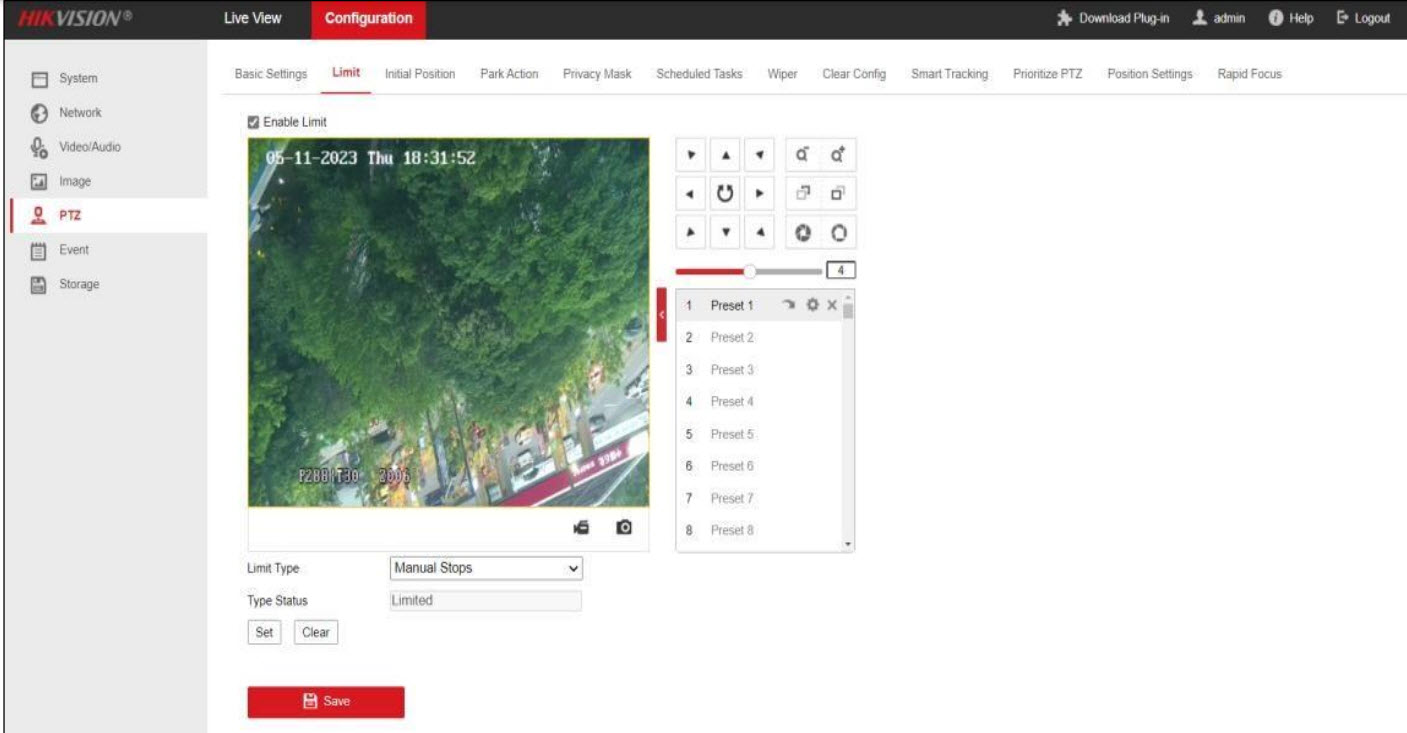Open the Limit Type dropdown
This screenshot has width=1407, height=733.
coord(485,568)
